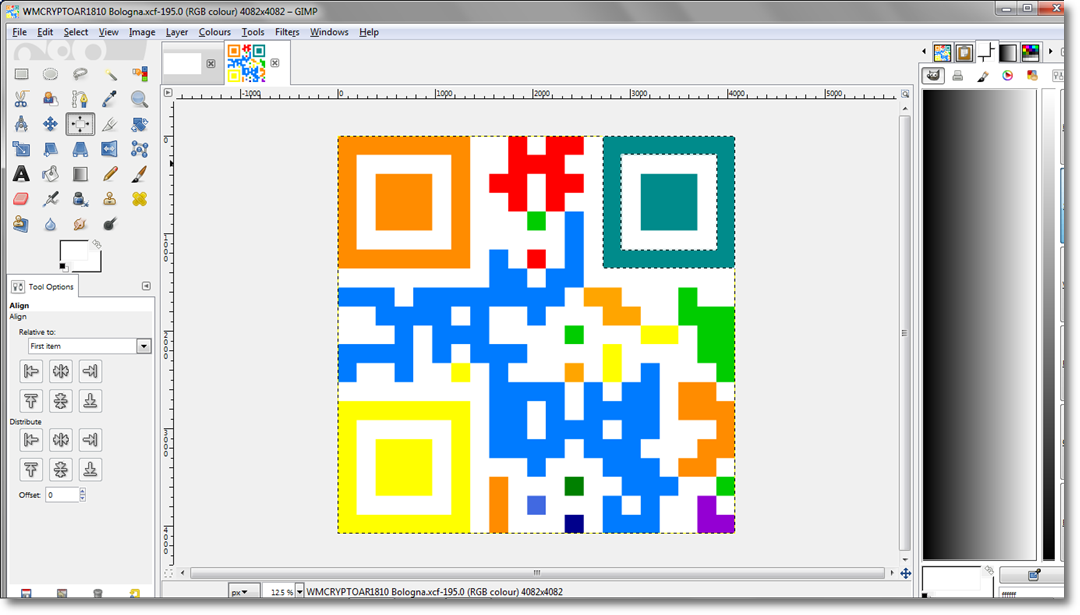Viewport: 1080px width, 615px height.
Task: Align top edge of target
Action: 31,401
